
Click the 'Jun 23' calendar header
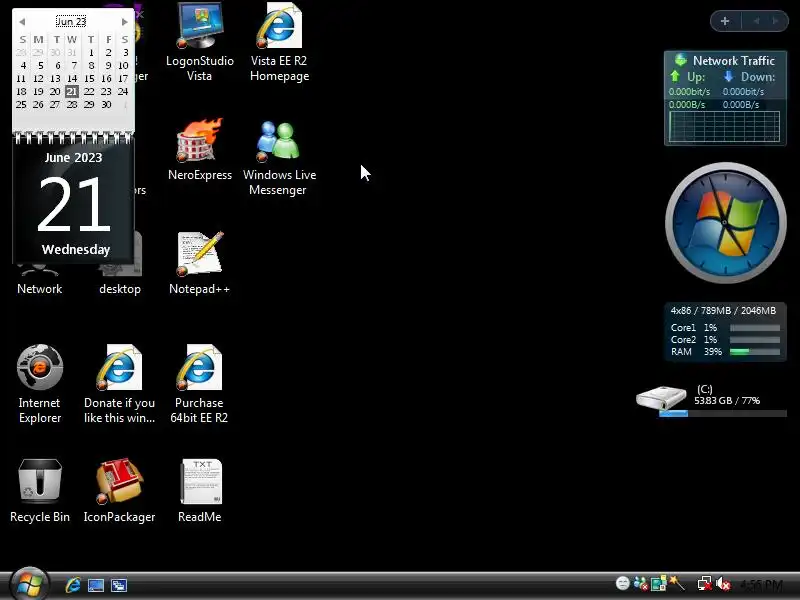click(71, 21)
